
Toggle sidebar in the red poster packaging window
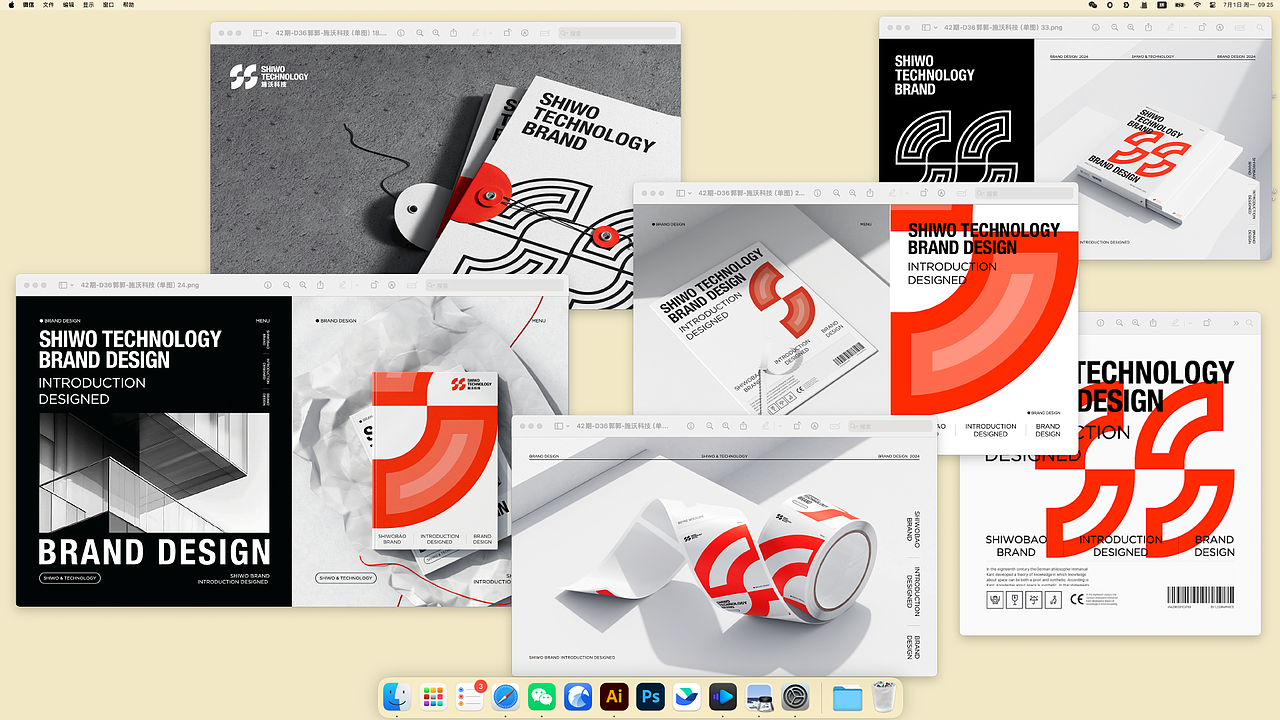[681, 192]
